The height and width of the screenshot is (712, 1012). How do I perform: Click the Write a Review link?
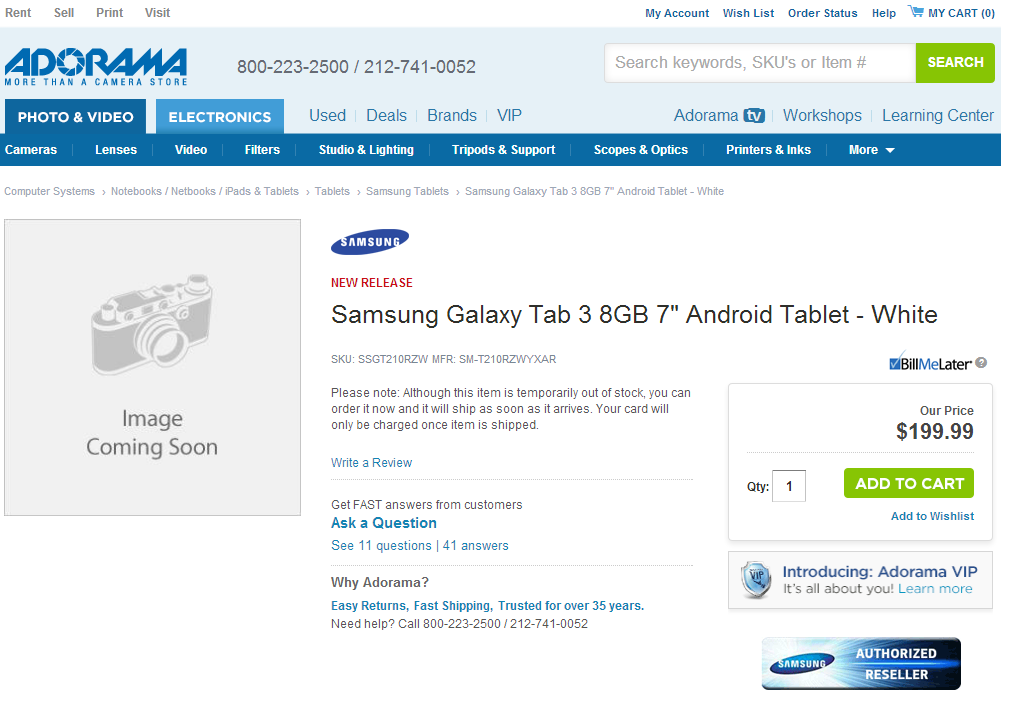pyautogui.click(x=371, y=463)
